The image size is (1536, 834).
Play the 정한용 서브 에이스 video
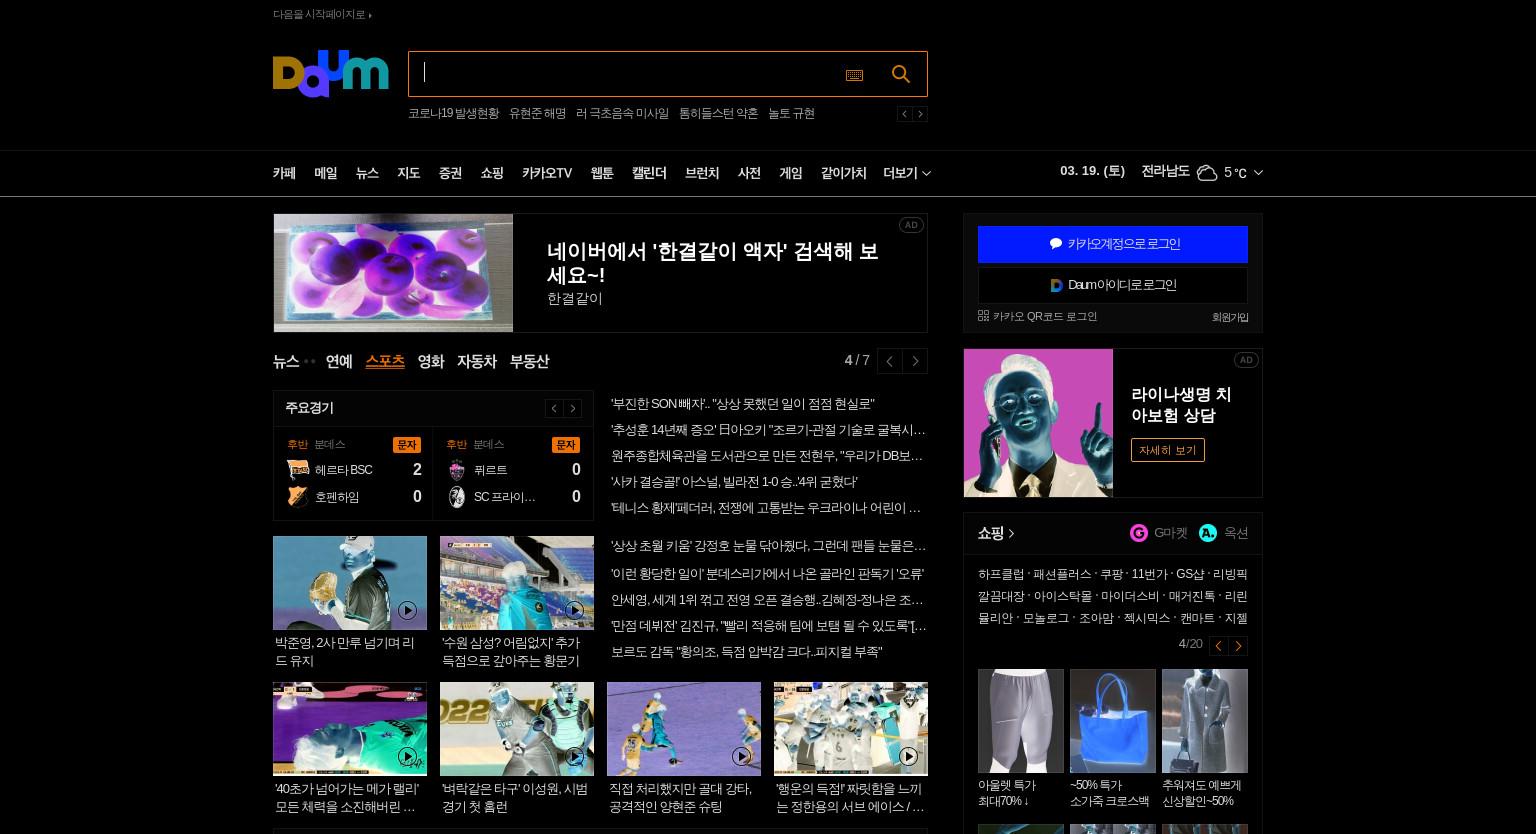(908, 756)
